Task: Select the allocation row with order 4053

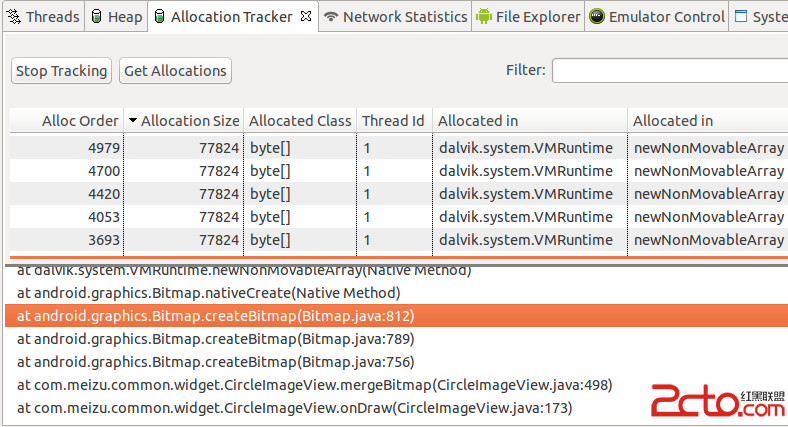Action: pos(399,217)
